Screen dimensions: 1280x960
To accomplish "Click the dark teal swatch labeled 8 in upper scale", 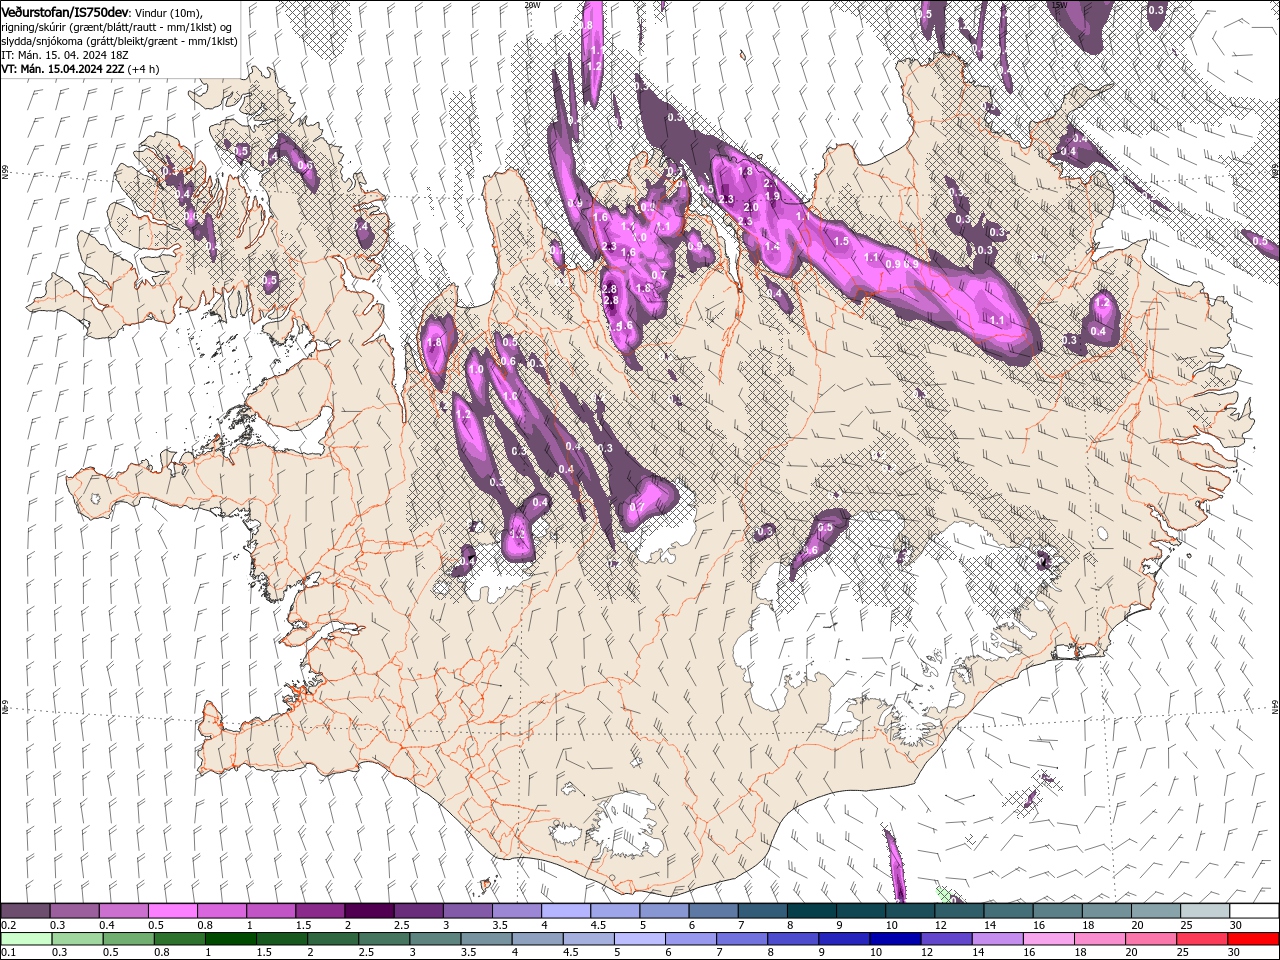I will click(x=812, y=910).
